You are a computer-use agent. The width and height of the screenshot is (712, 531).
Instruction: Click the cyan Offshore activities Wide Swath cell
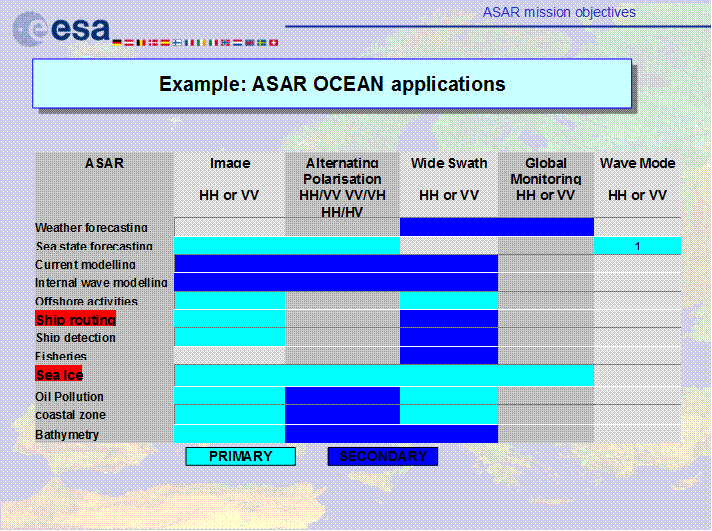tap(449, 300)
